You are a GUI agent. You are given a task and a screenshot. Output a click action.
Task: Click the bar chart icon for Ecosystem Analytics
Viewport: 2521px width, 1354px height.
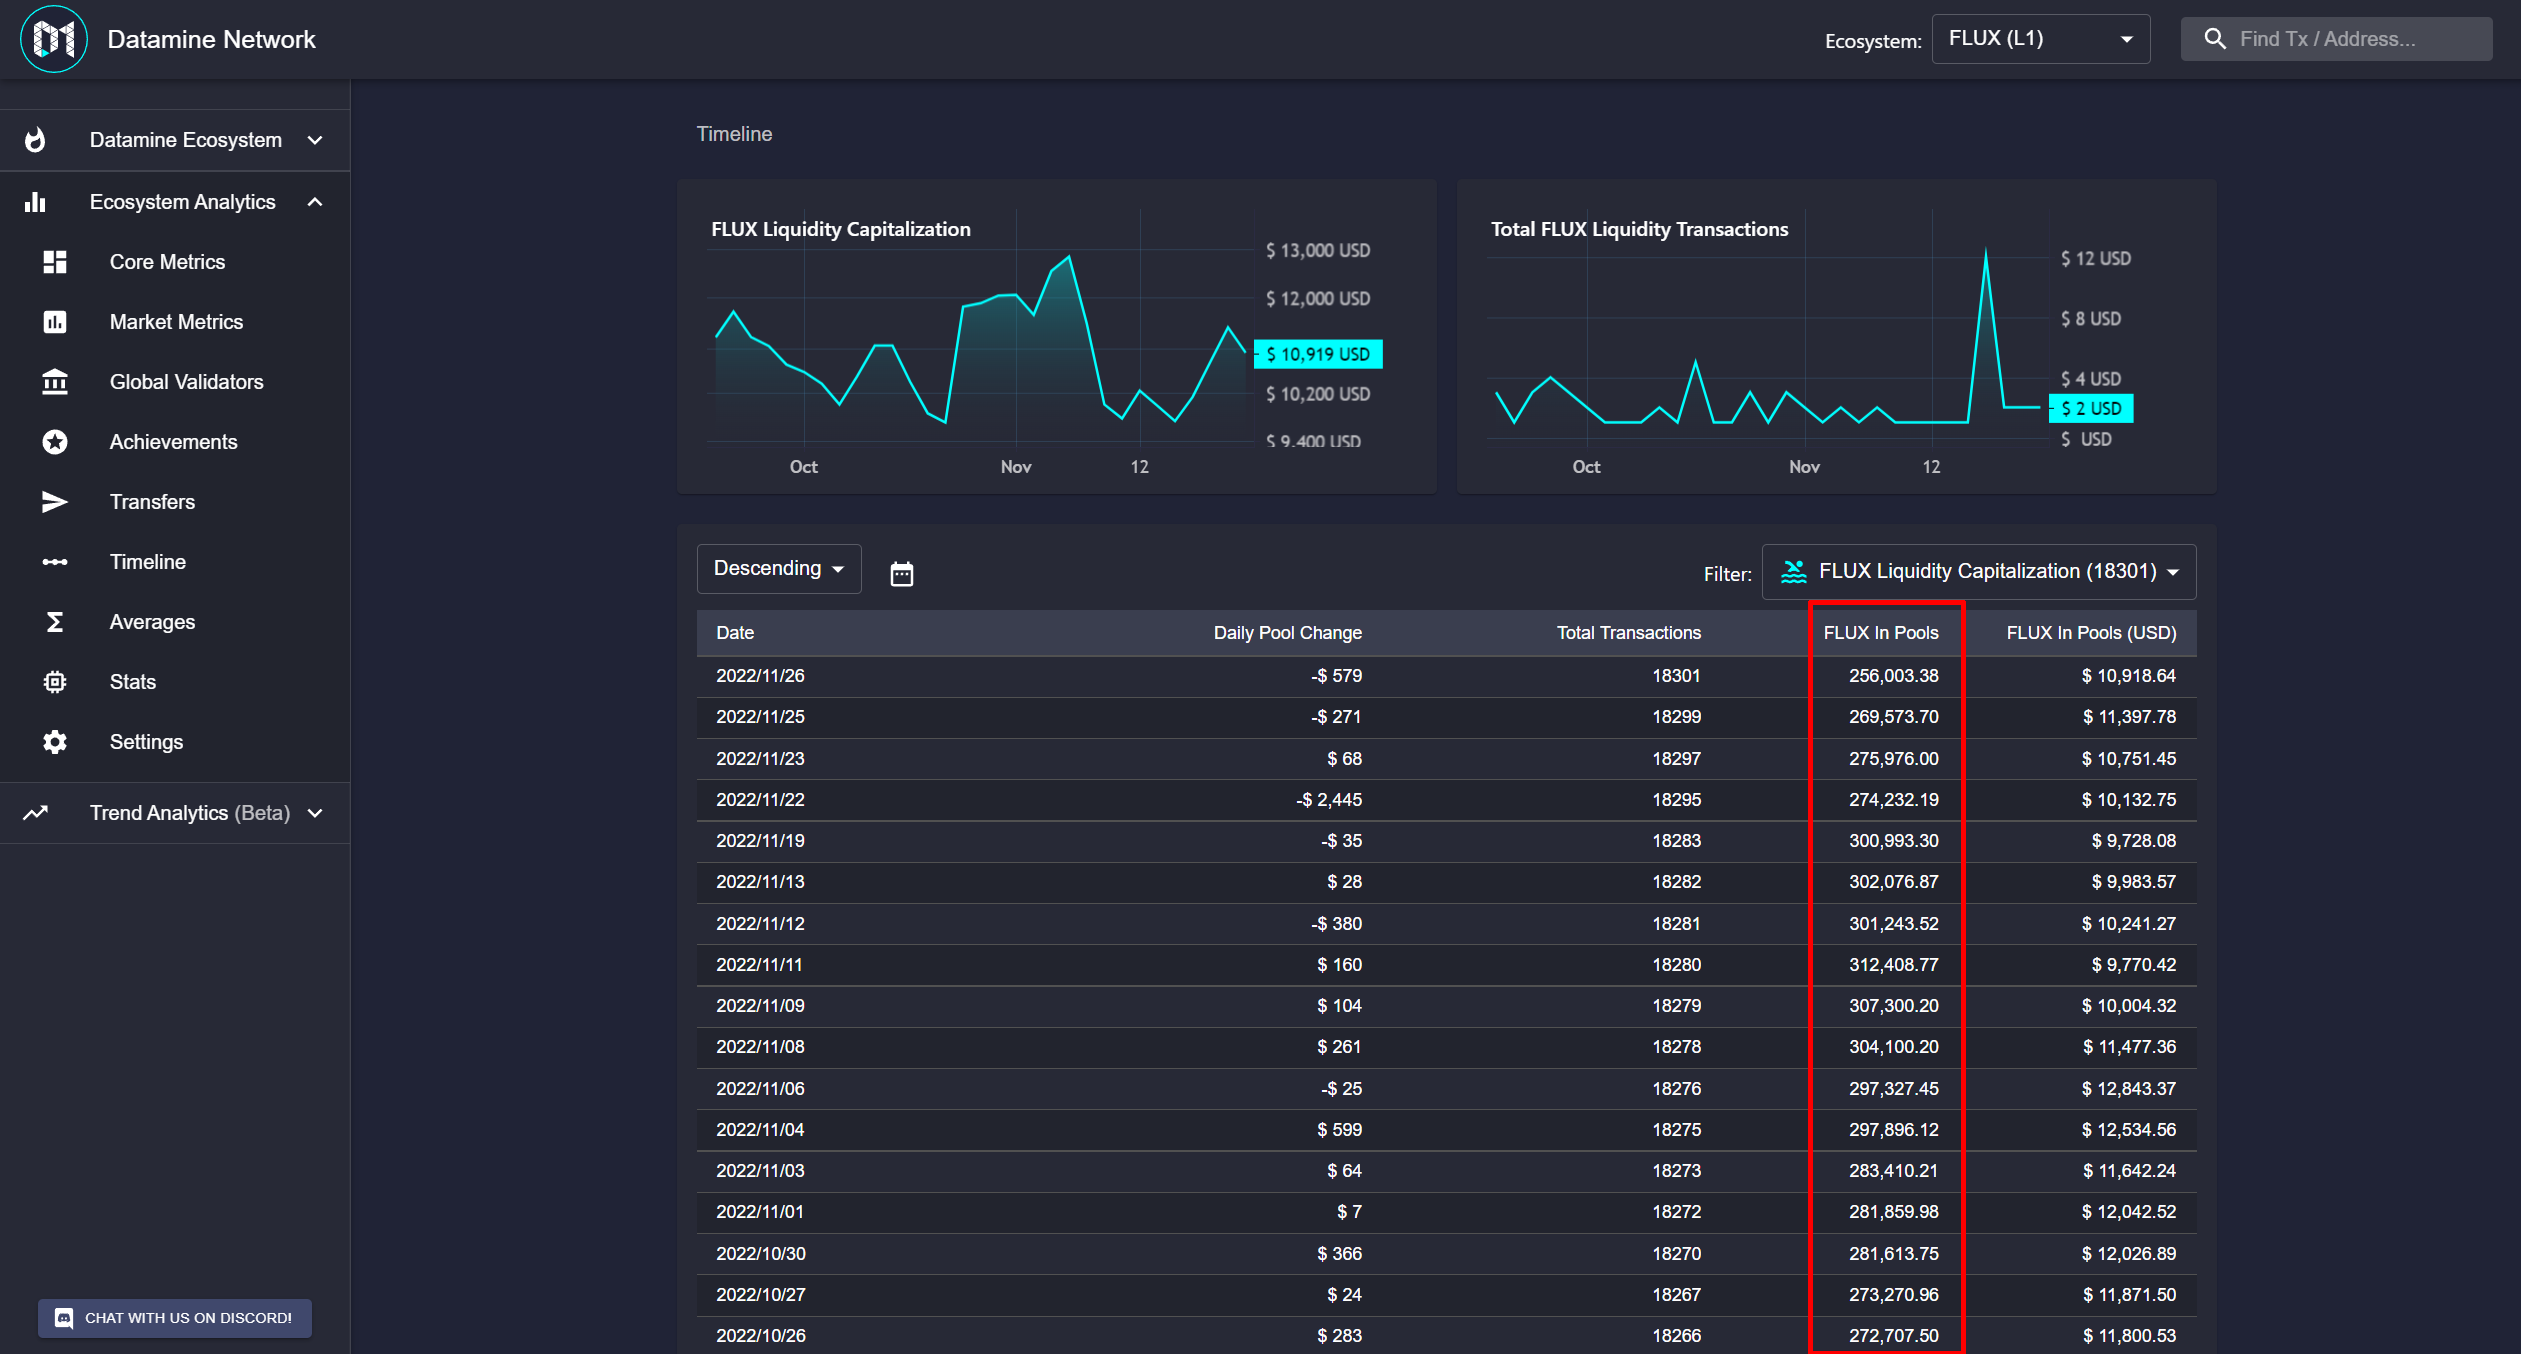[35, 202]
